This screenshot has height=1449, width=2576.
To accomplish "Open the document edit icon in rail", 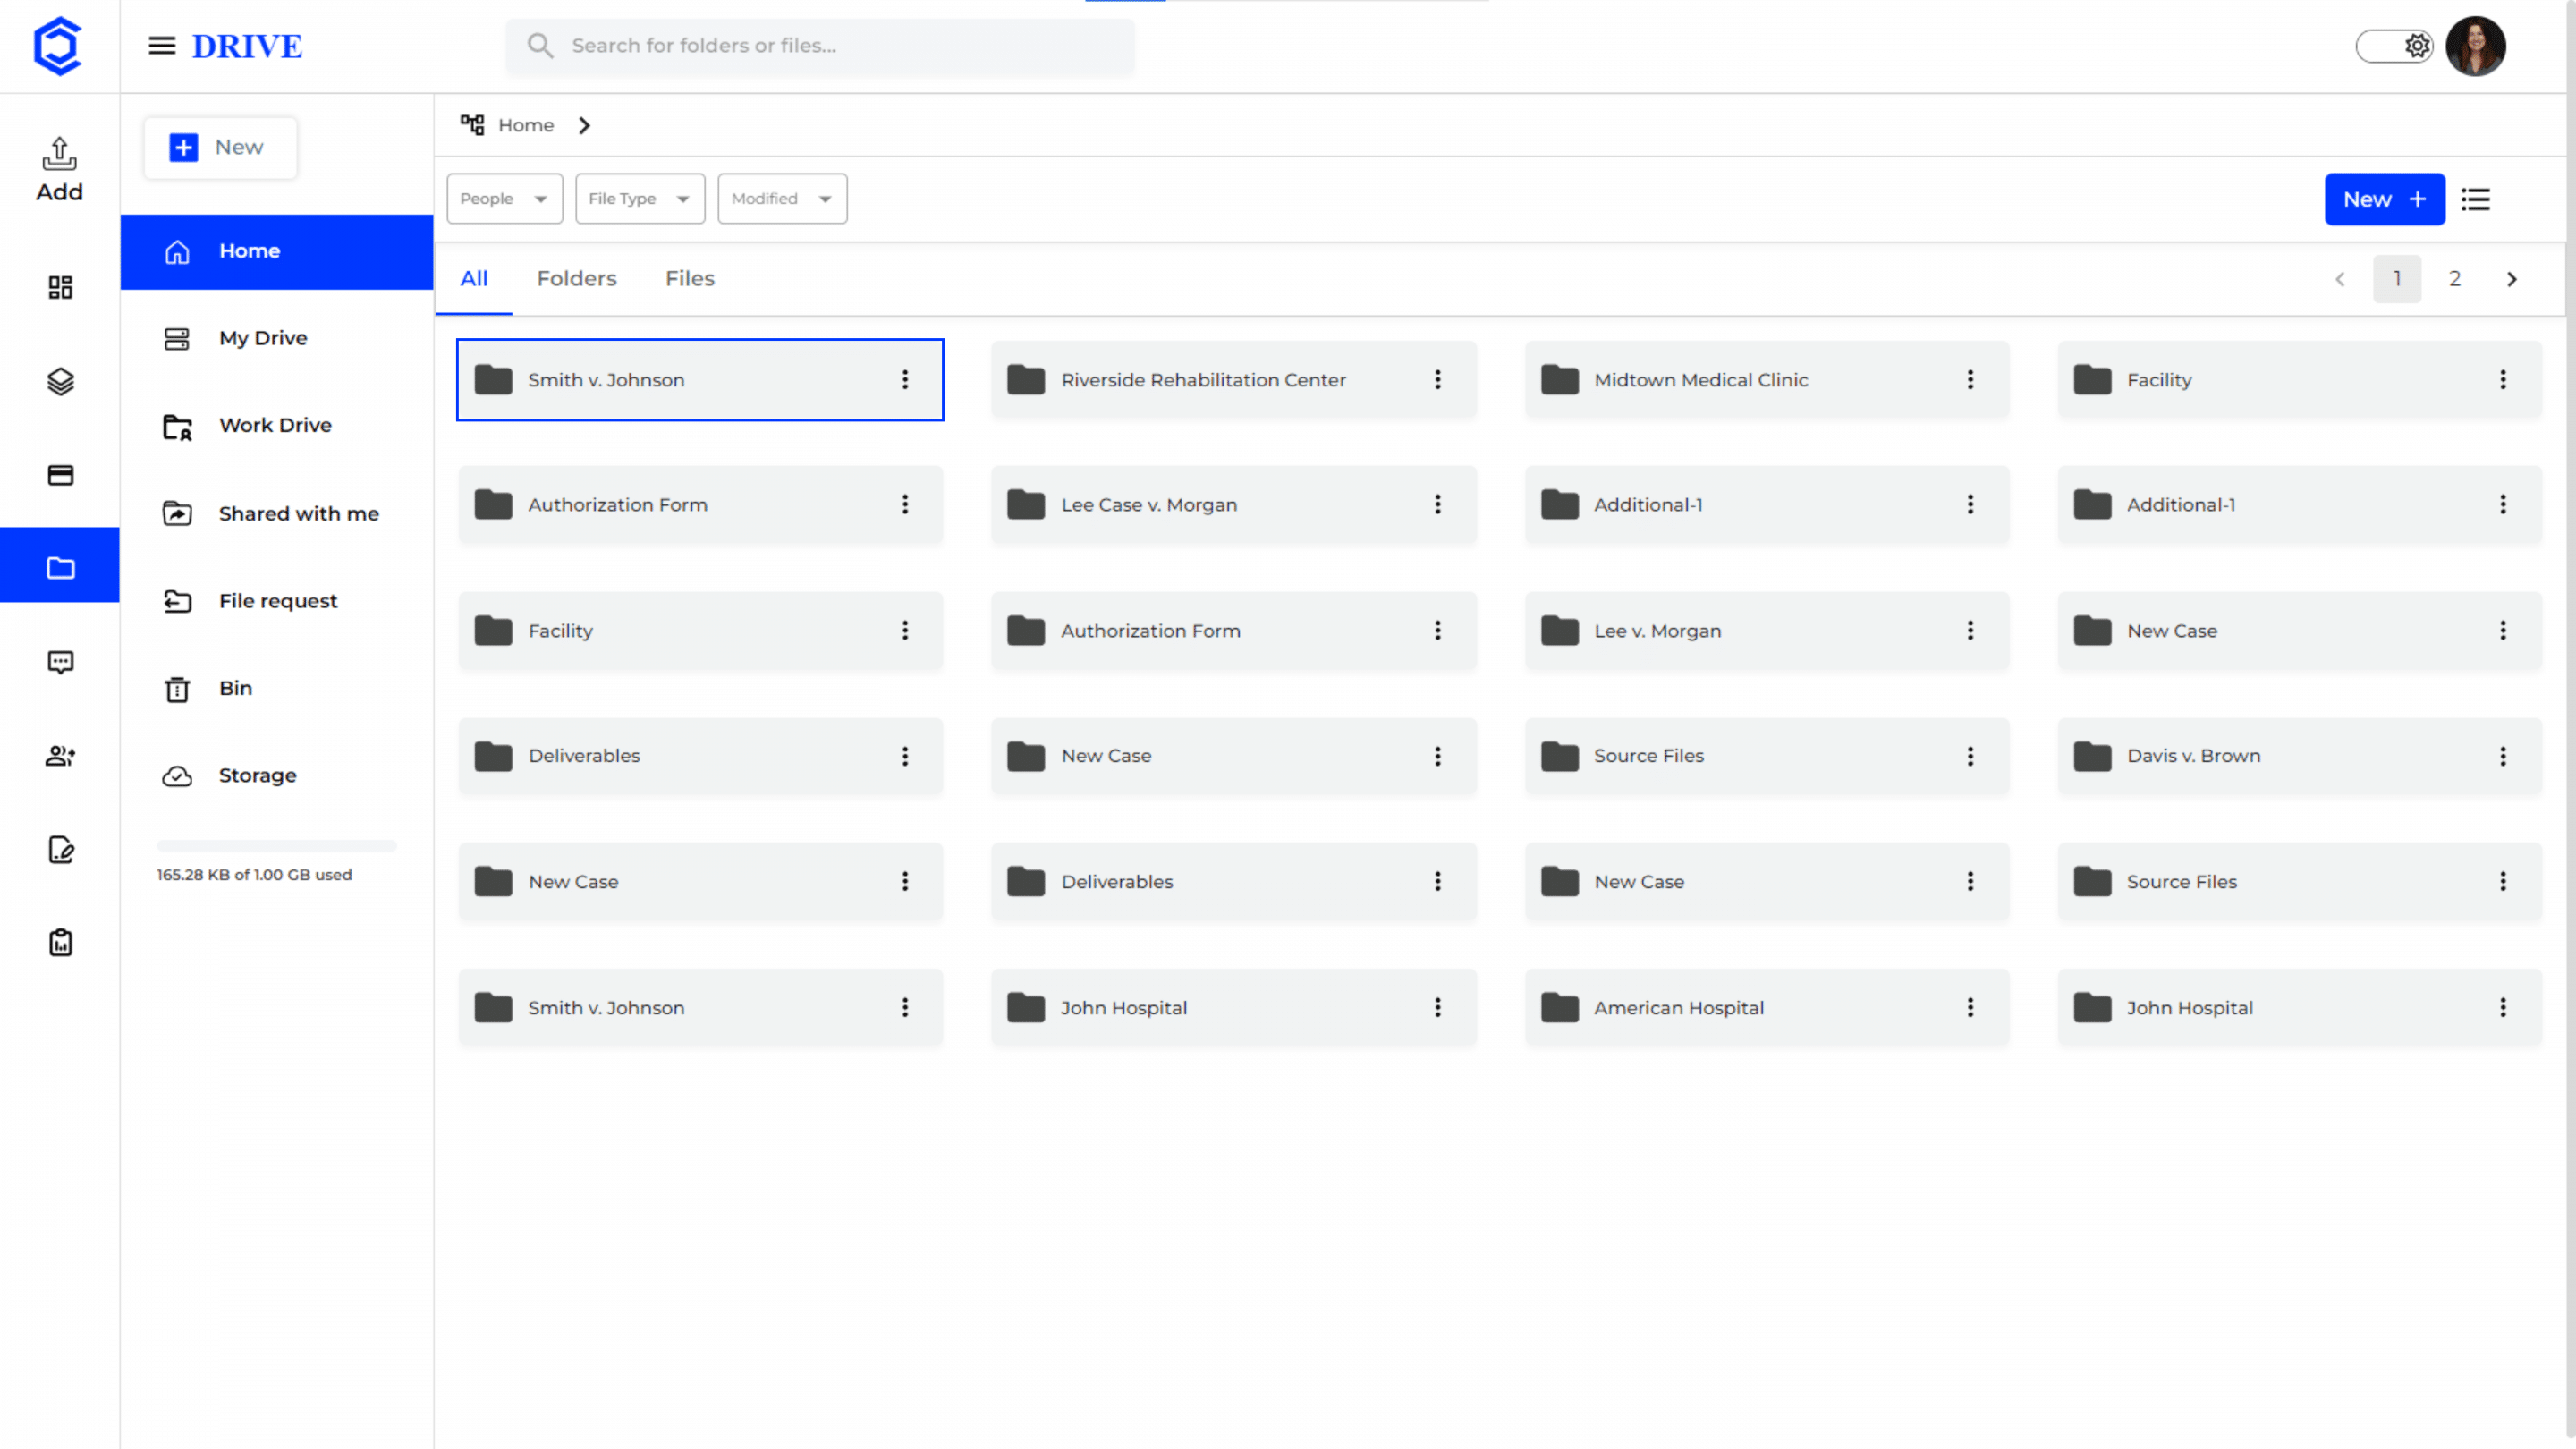I will 60,849.
